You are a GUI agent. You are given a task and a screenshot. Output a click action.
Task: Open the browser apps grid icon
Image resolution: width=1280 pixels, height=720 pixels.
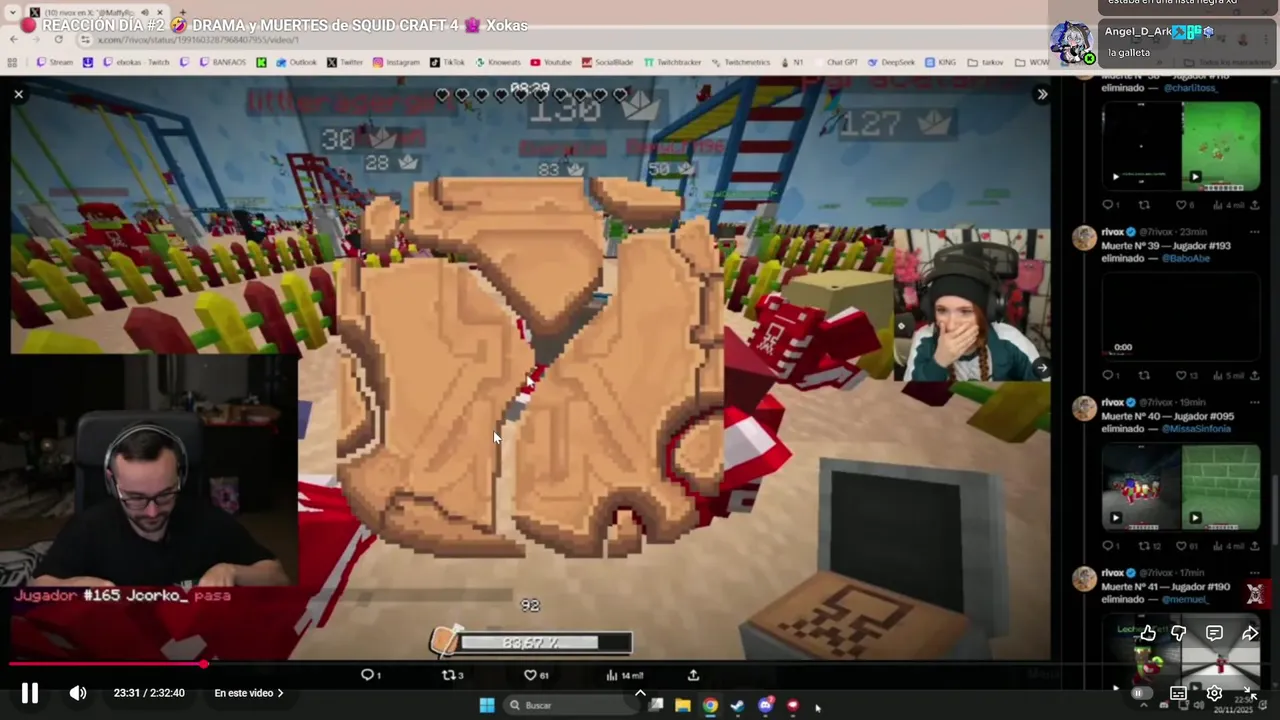point(12,62)
